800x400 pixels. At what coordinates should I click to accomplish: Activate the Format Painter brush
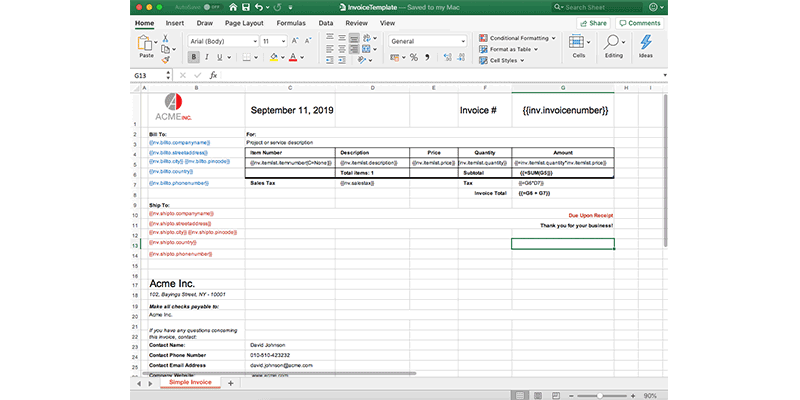[x=165, y=60]
